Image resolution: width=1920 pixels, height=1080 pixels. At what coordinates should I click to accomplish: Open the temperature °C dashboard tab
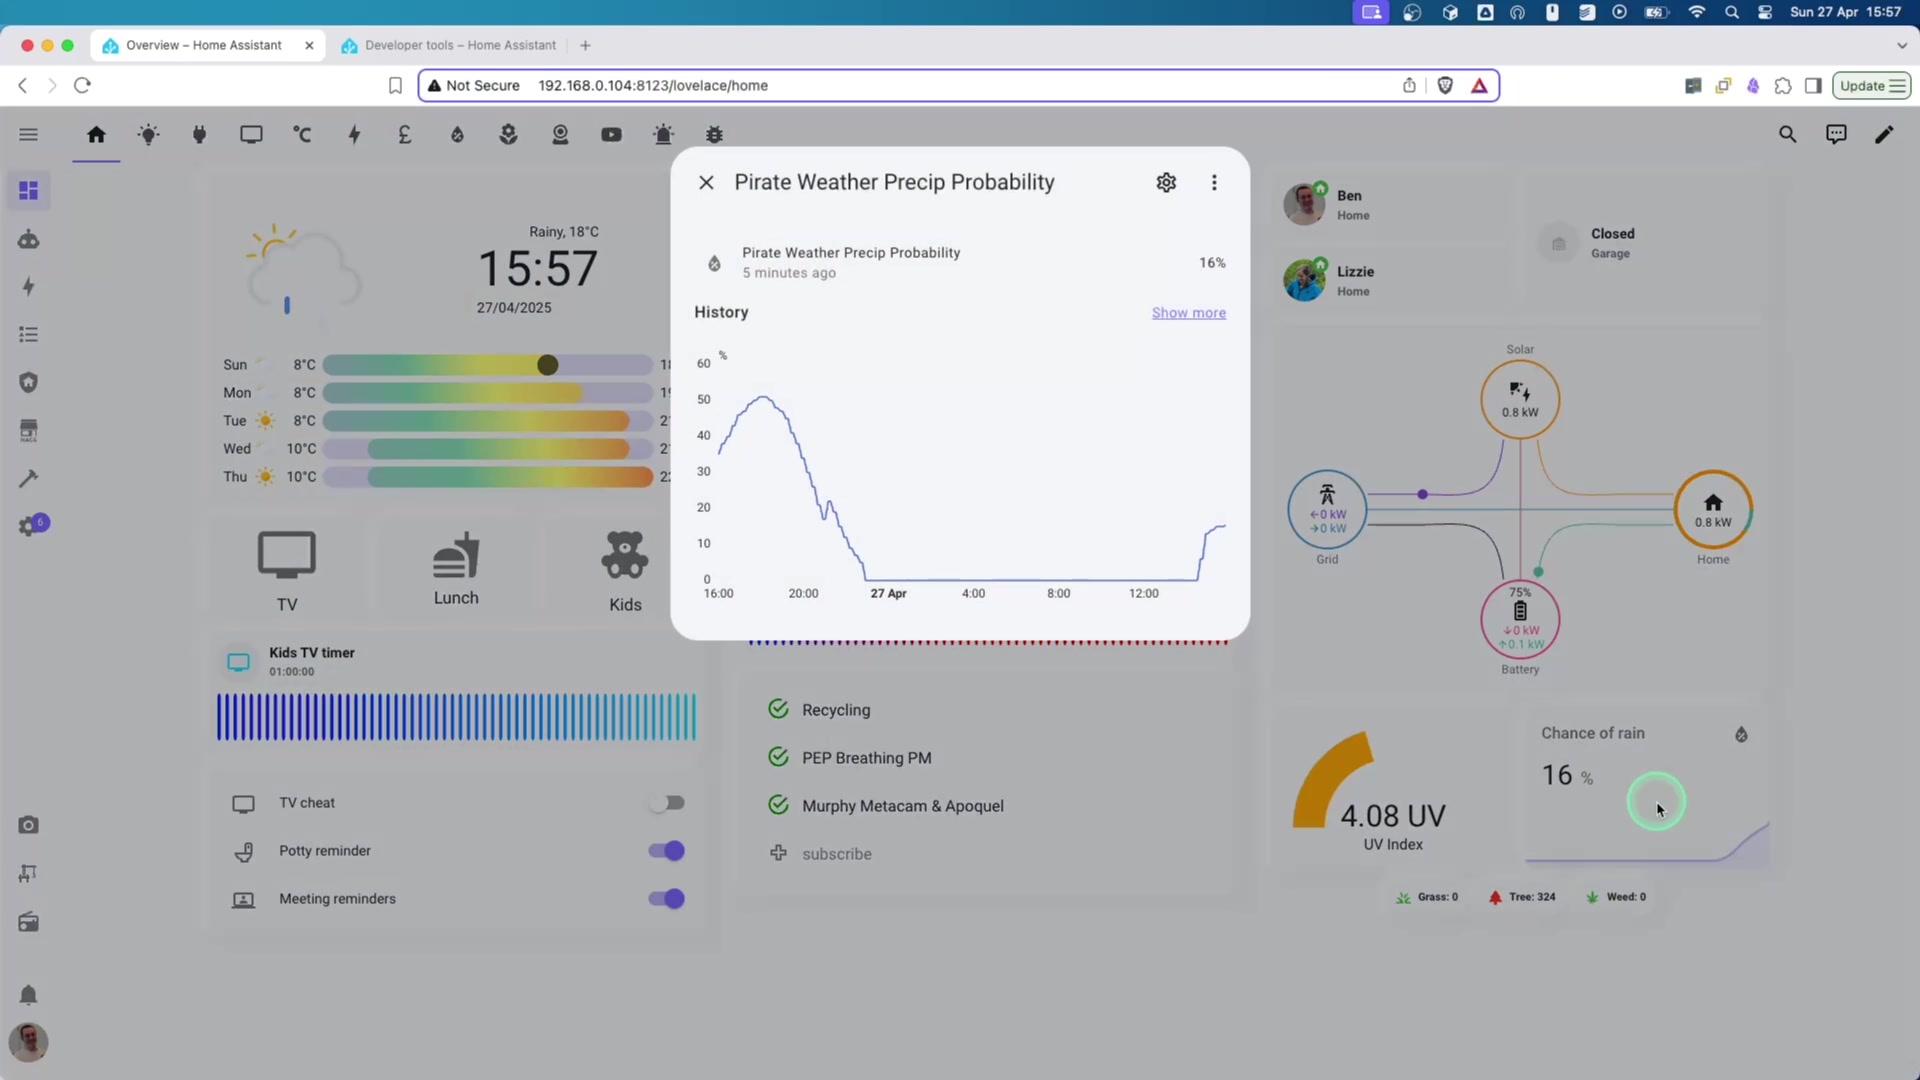point(303,134)
